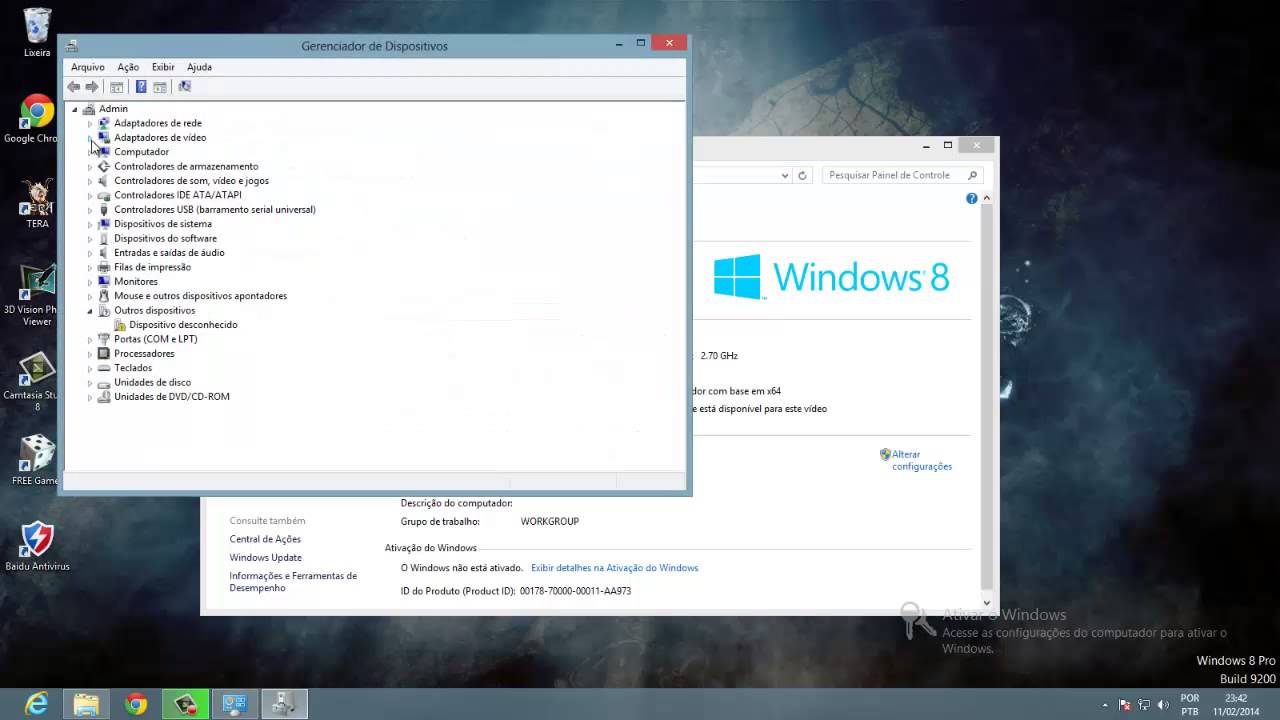Switch to the Device Manager taskbar button
The width and height of the screenshot is (1280, 720).
point(284,704)
